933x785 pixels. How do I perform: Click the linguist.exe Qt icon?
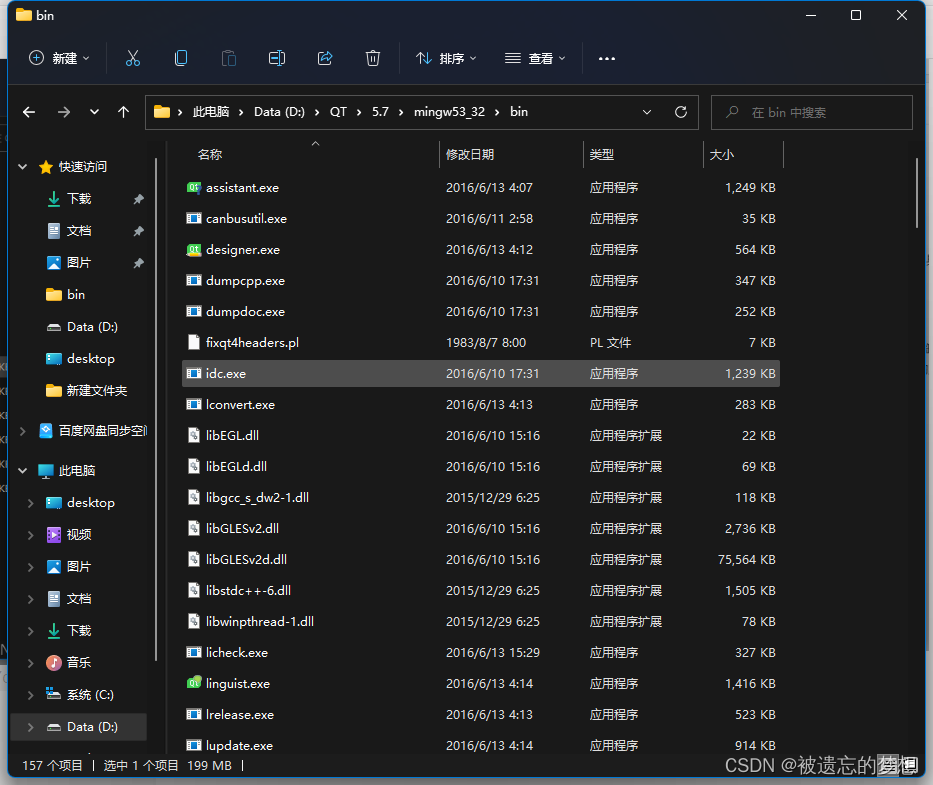193,683
